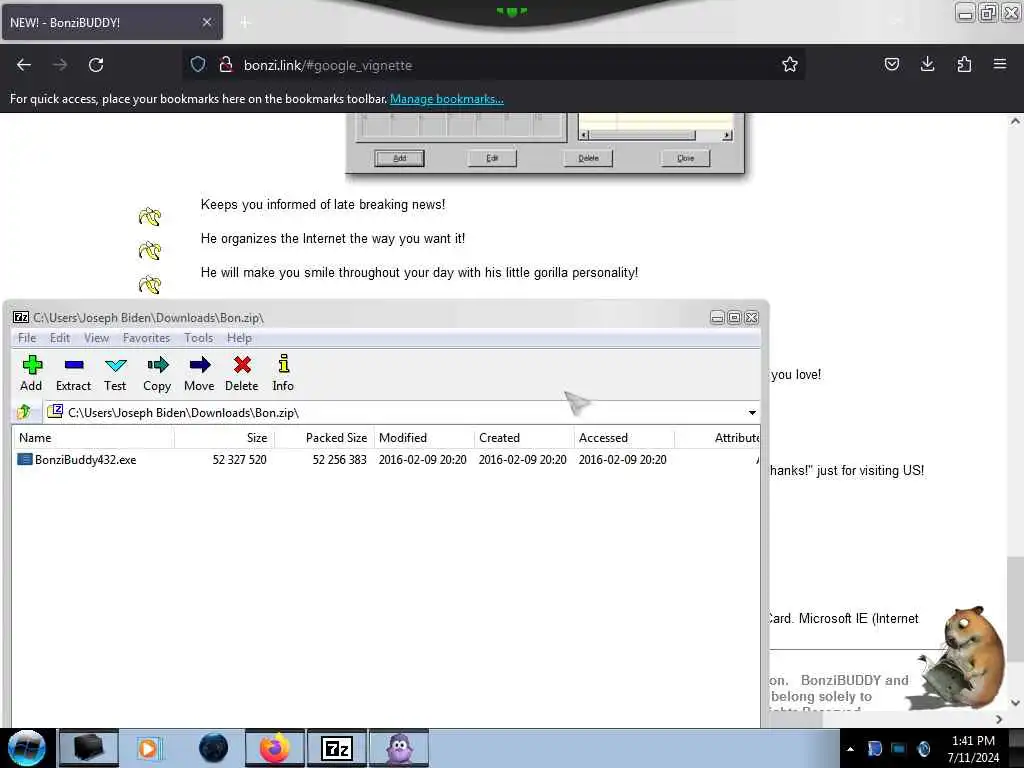
Task: Click the purple Bonzi taskbar icon
Action: coord(400,748)
